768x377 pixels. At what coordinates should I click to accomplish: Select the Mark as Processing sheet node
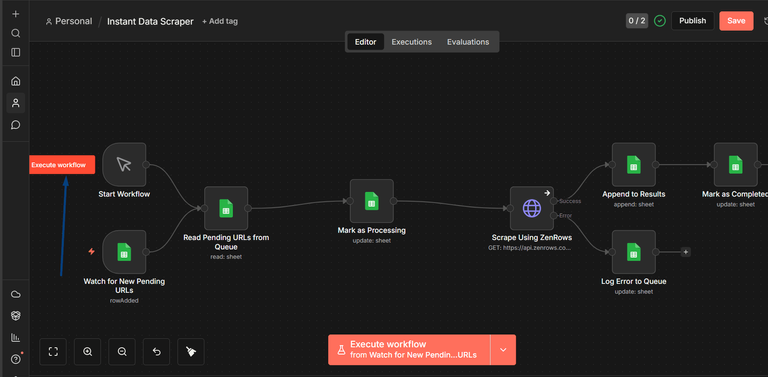pos(372,201)
